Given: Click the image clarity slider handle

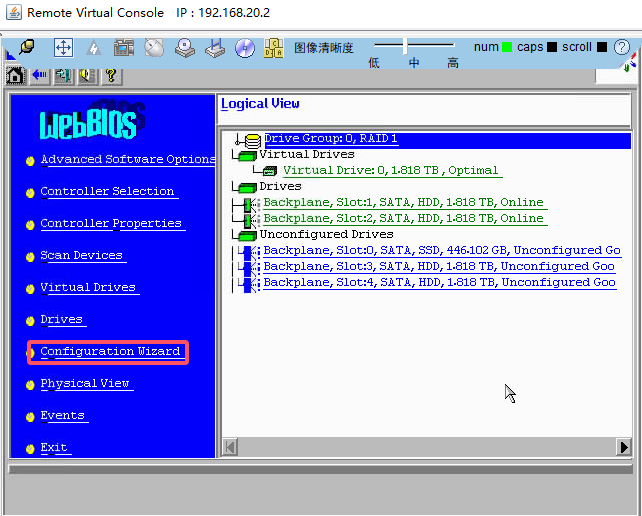Looking at the screenshot, I should (405, 46).
